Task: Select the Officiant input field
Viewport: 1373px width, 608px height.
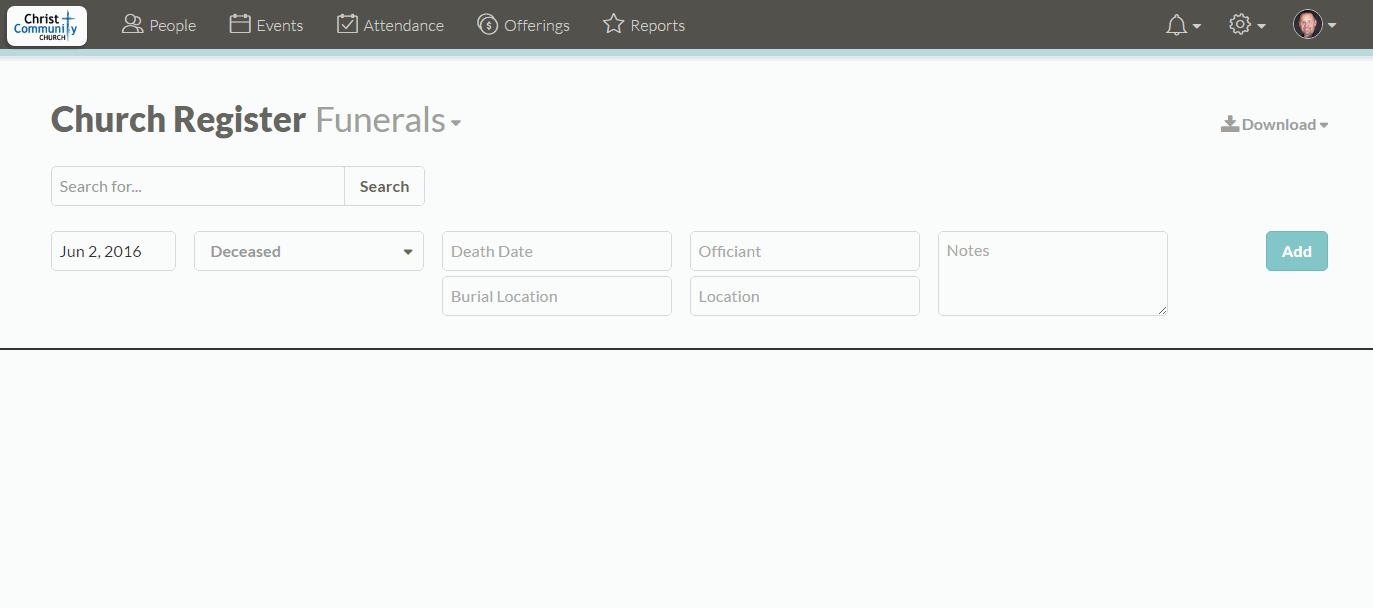Action: 804,252
